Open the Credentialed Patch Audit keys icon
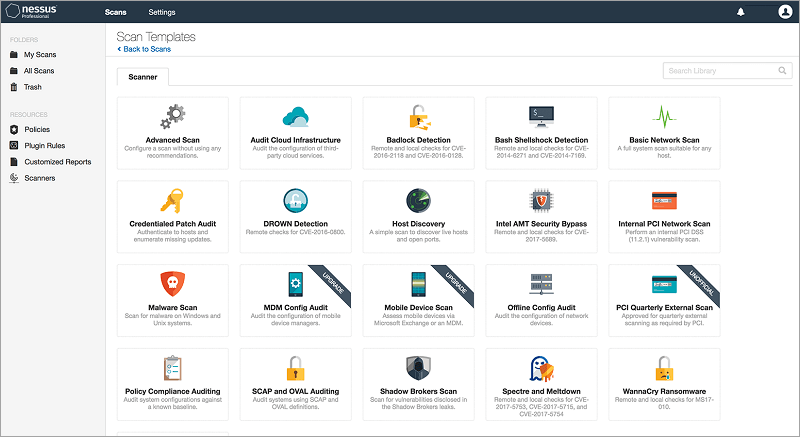The image size is (800, 437). pyautogui.click(x=172, y=200)
